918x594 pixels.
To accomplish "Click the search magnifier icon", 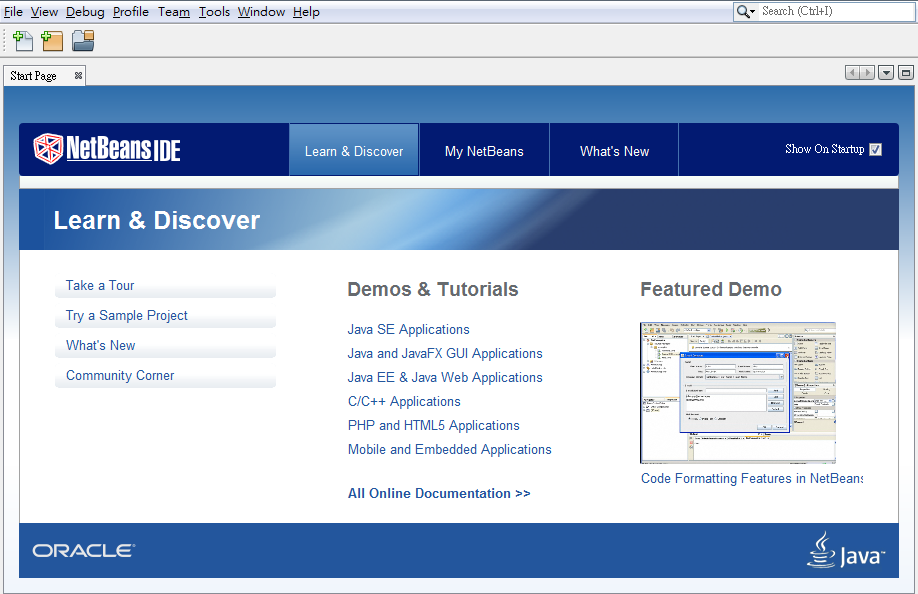I will (743, 11).
